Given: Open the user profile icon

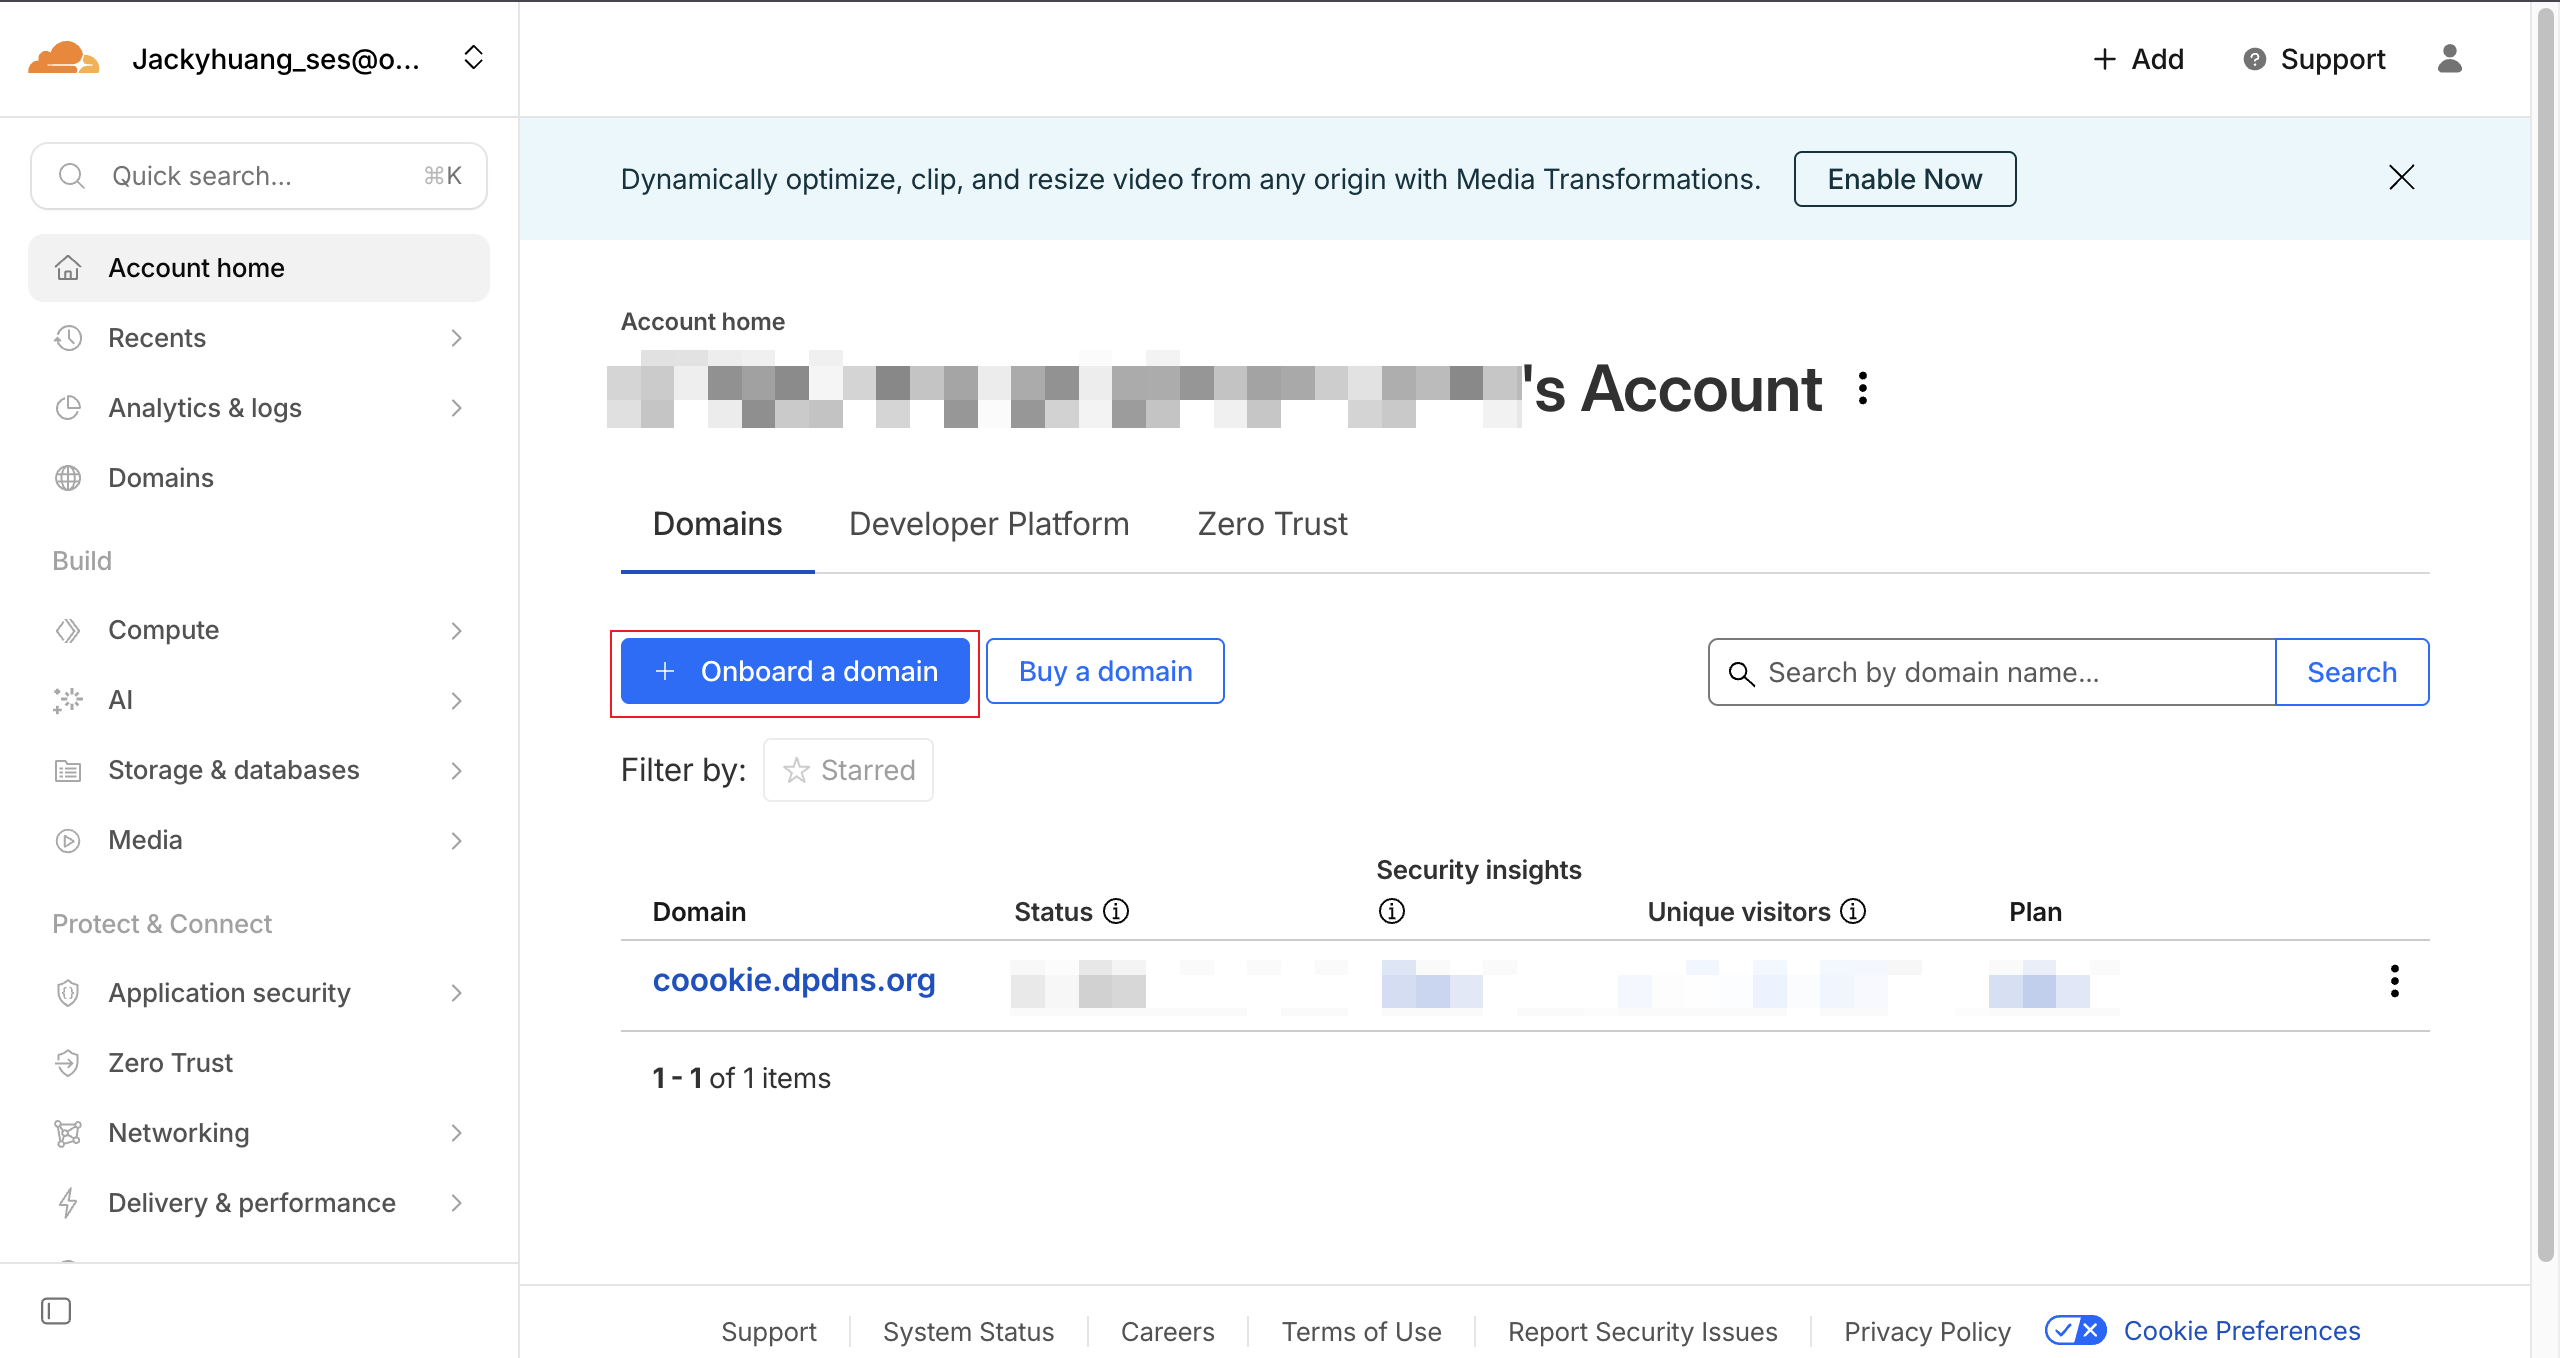Looking at the screenshot, I should [2449, 59].
